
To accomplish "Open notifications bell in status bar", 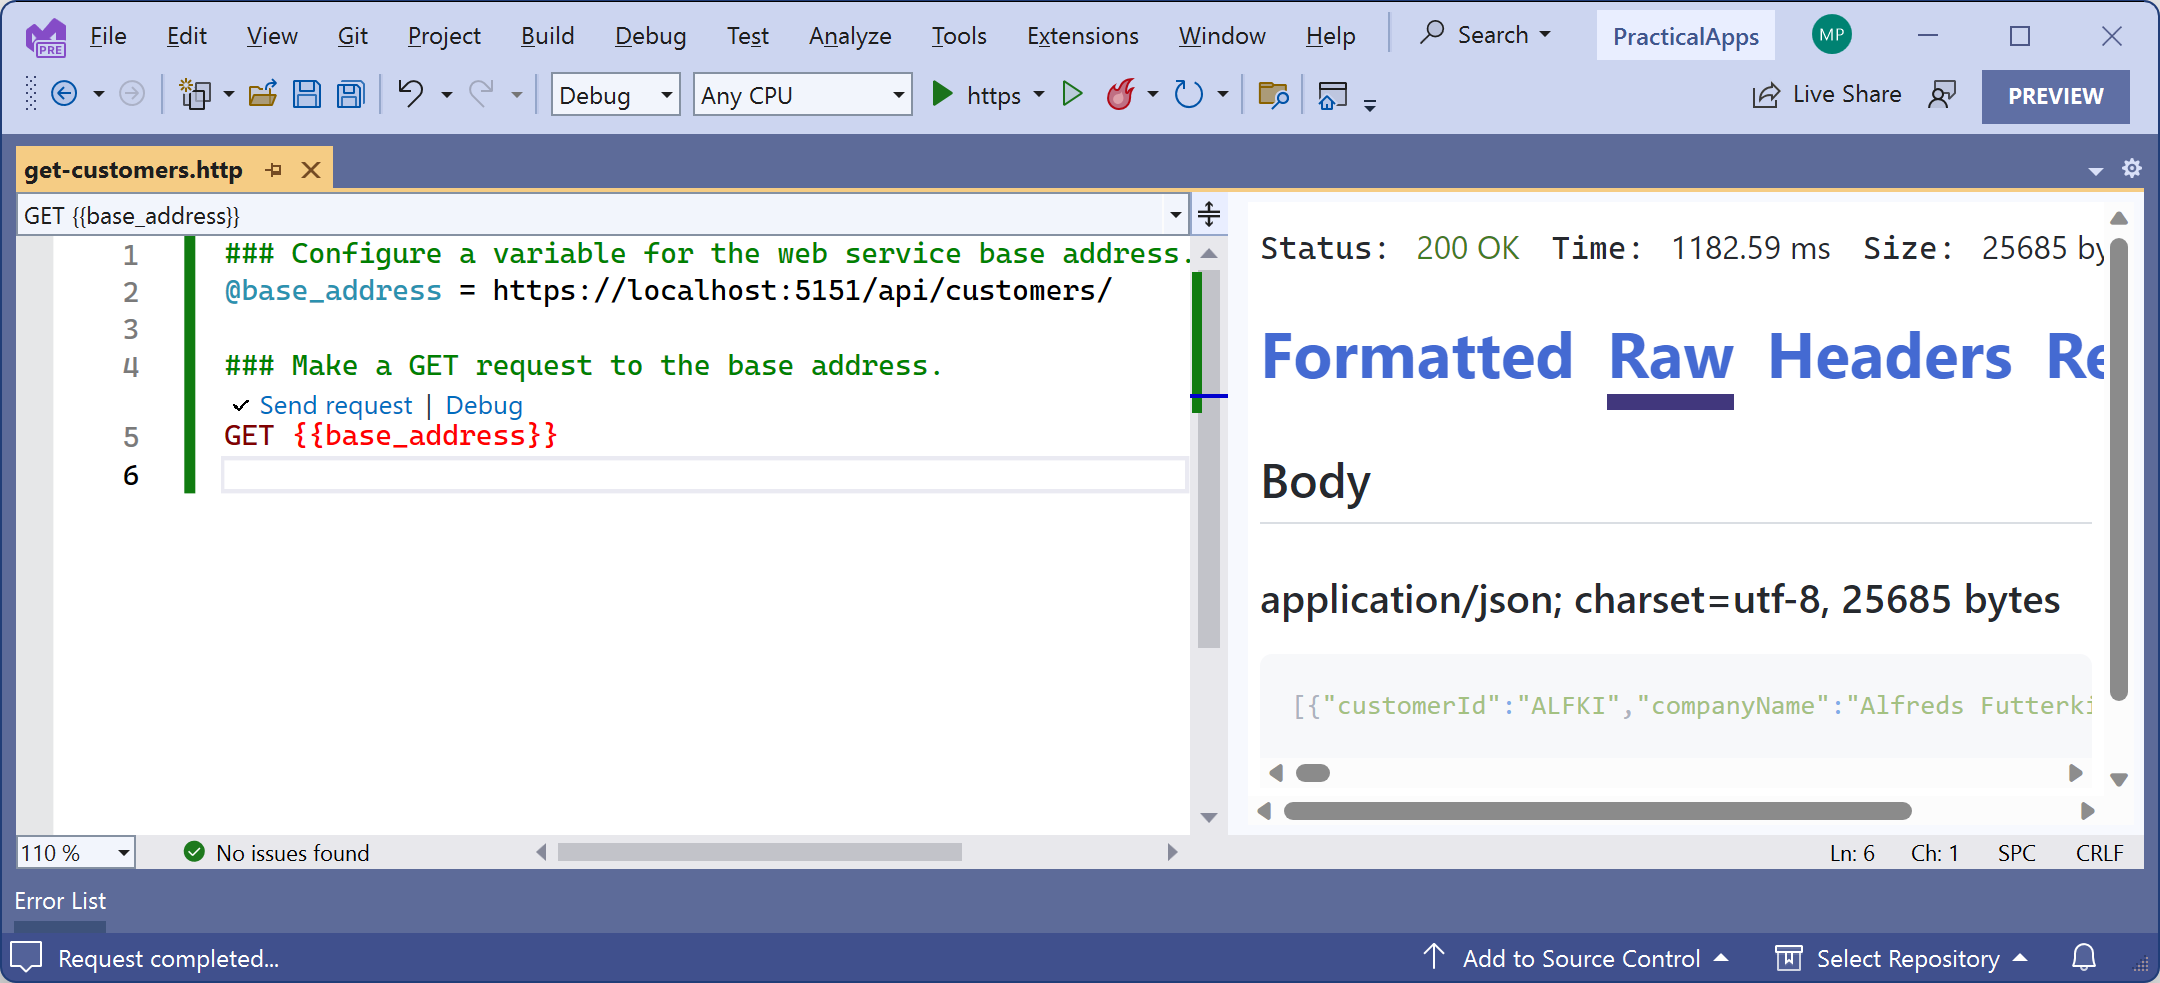I will pyautogui.click(x=2084, y=958).
